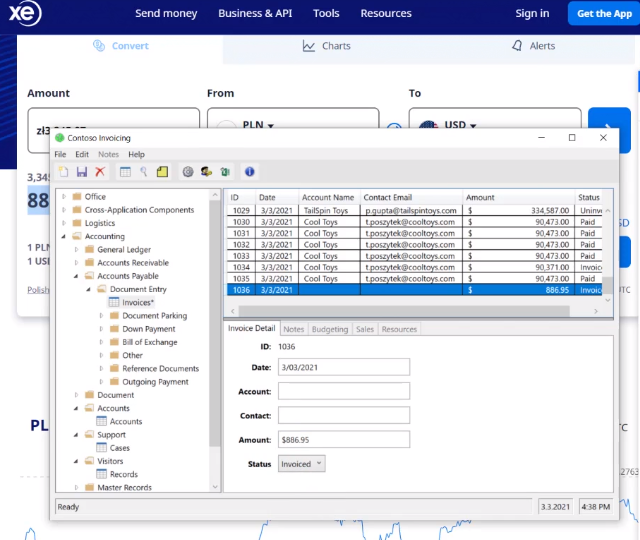Open the Edit menu
Viewport: 640px width, 540px height.
pyautogui.click(x=82, y=154)
